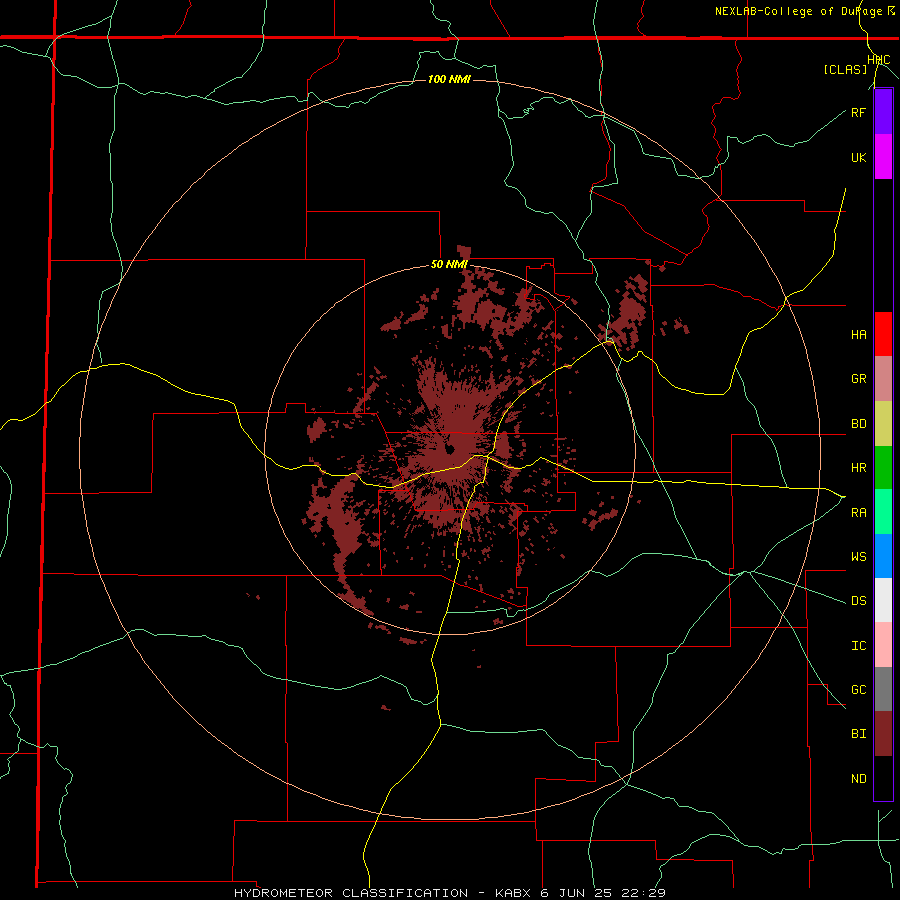Image resolution: width=900 pixels, height=900 pixels.
Task: Click the '50 NMI' range ring label
Action: click(449, 265)
